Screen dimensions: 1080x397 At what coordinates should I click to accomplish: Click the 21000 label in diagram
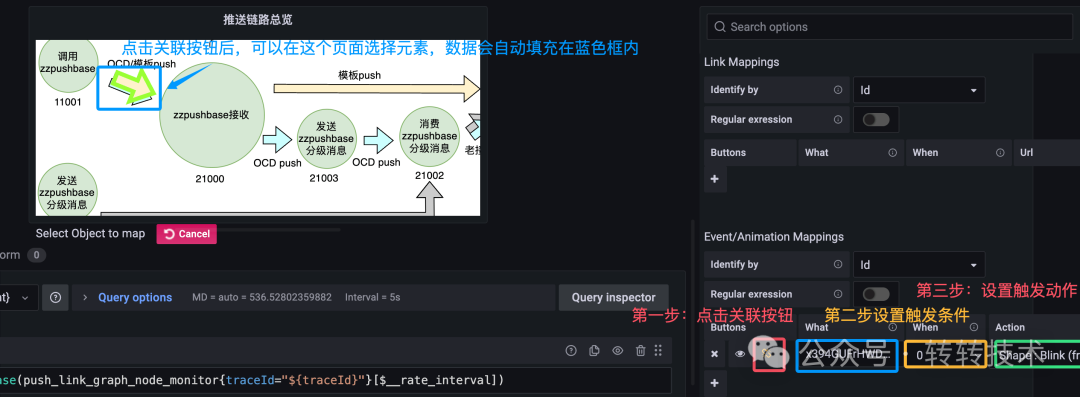[209, 179]
